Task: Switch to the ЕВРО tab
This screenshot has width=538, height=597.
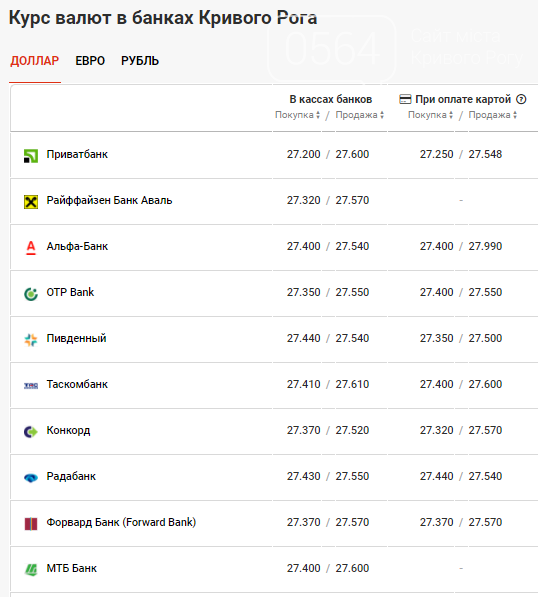Action: [x=90, y=61]
